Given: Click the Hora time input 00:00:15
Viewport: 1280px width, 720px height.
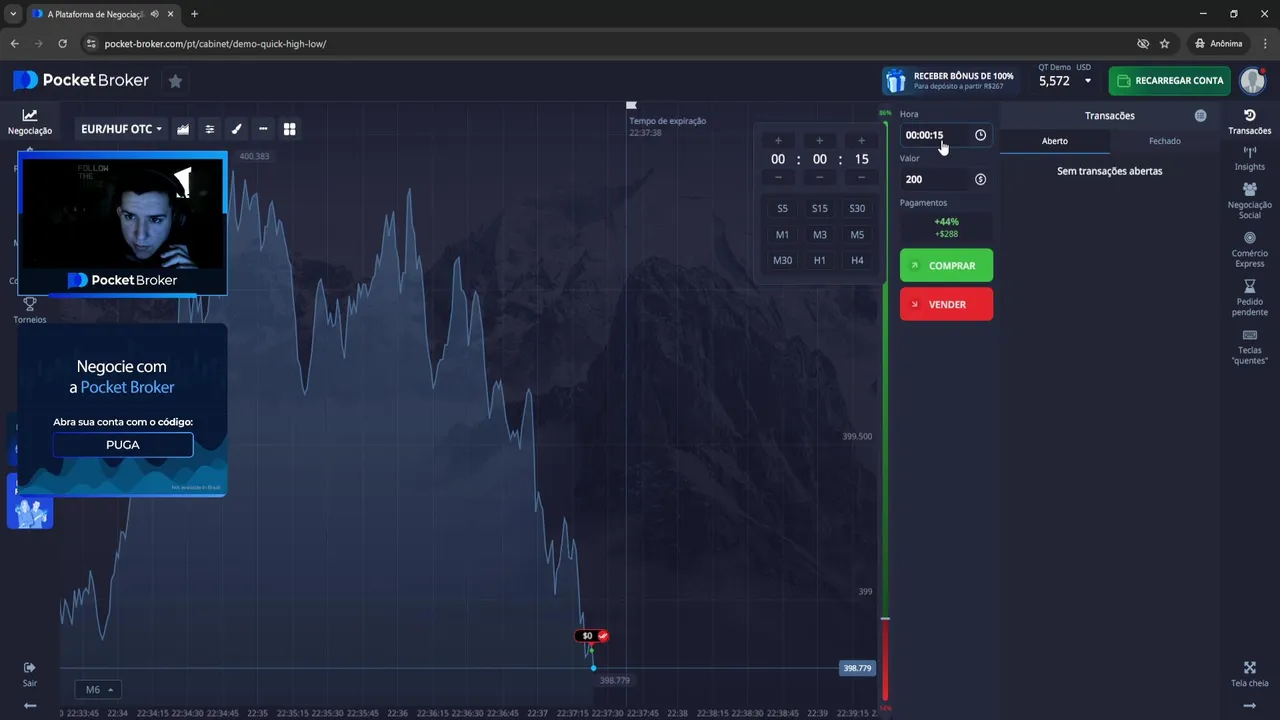Looking at the screenshot, I should 946,135.
